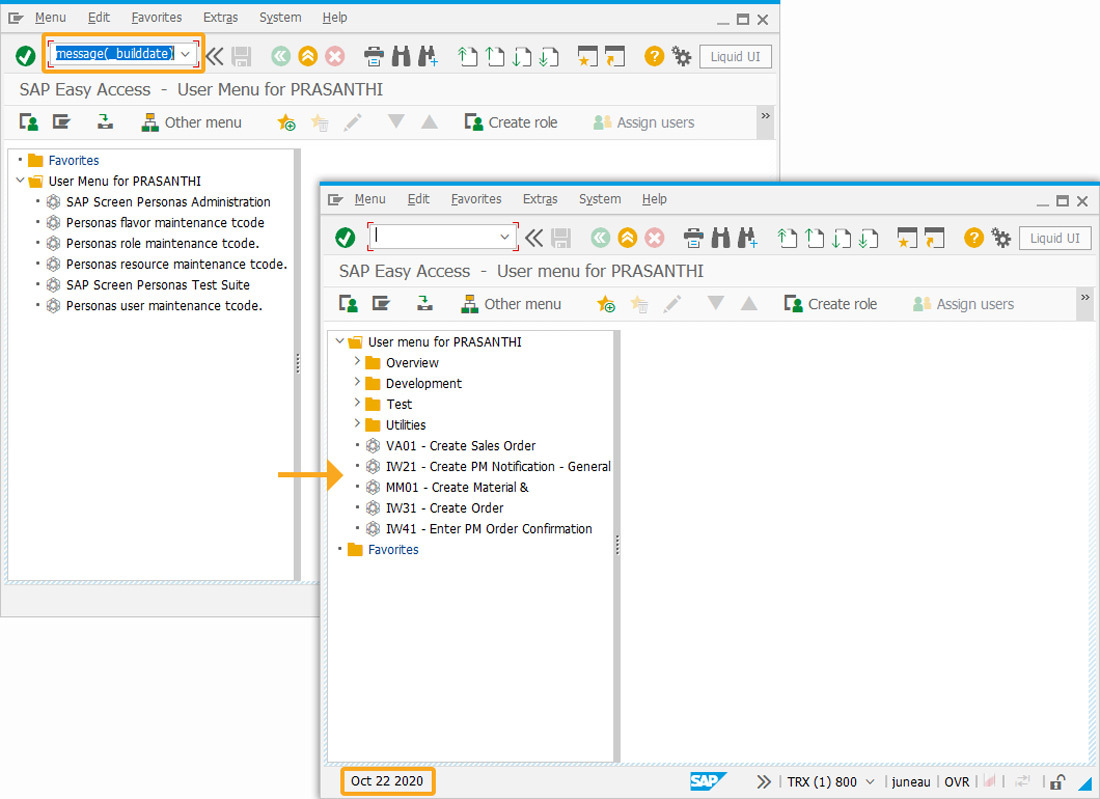Expand the Development folder
The image size is (1100, 799).
point(357,382)
